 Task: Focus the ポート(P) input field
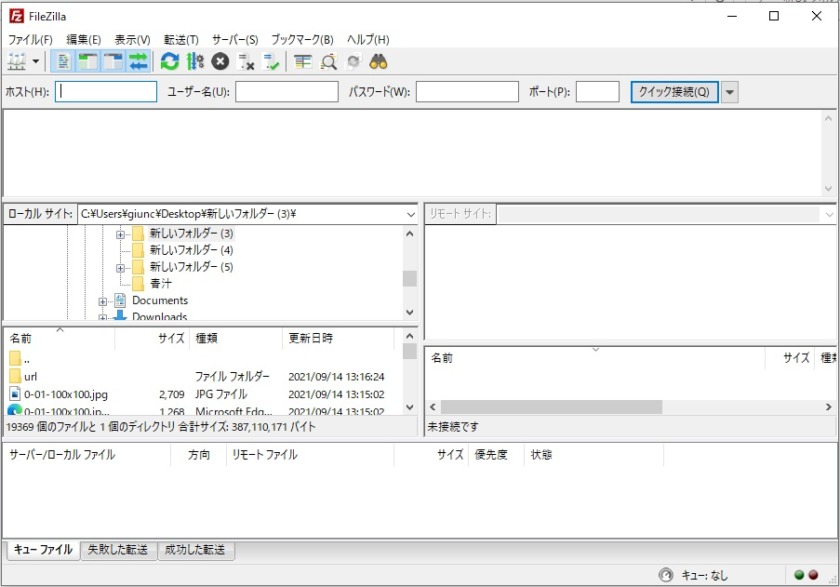(x=597, y=92)
